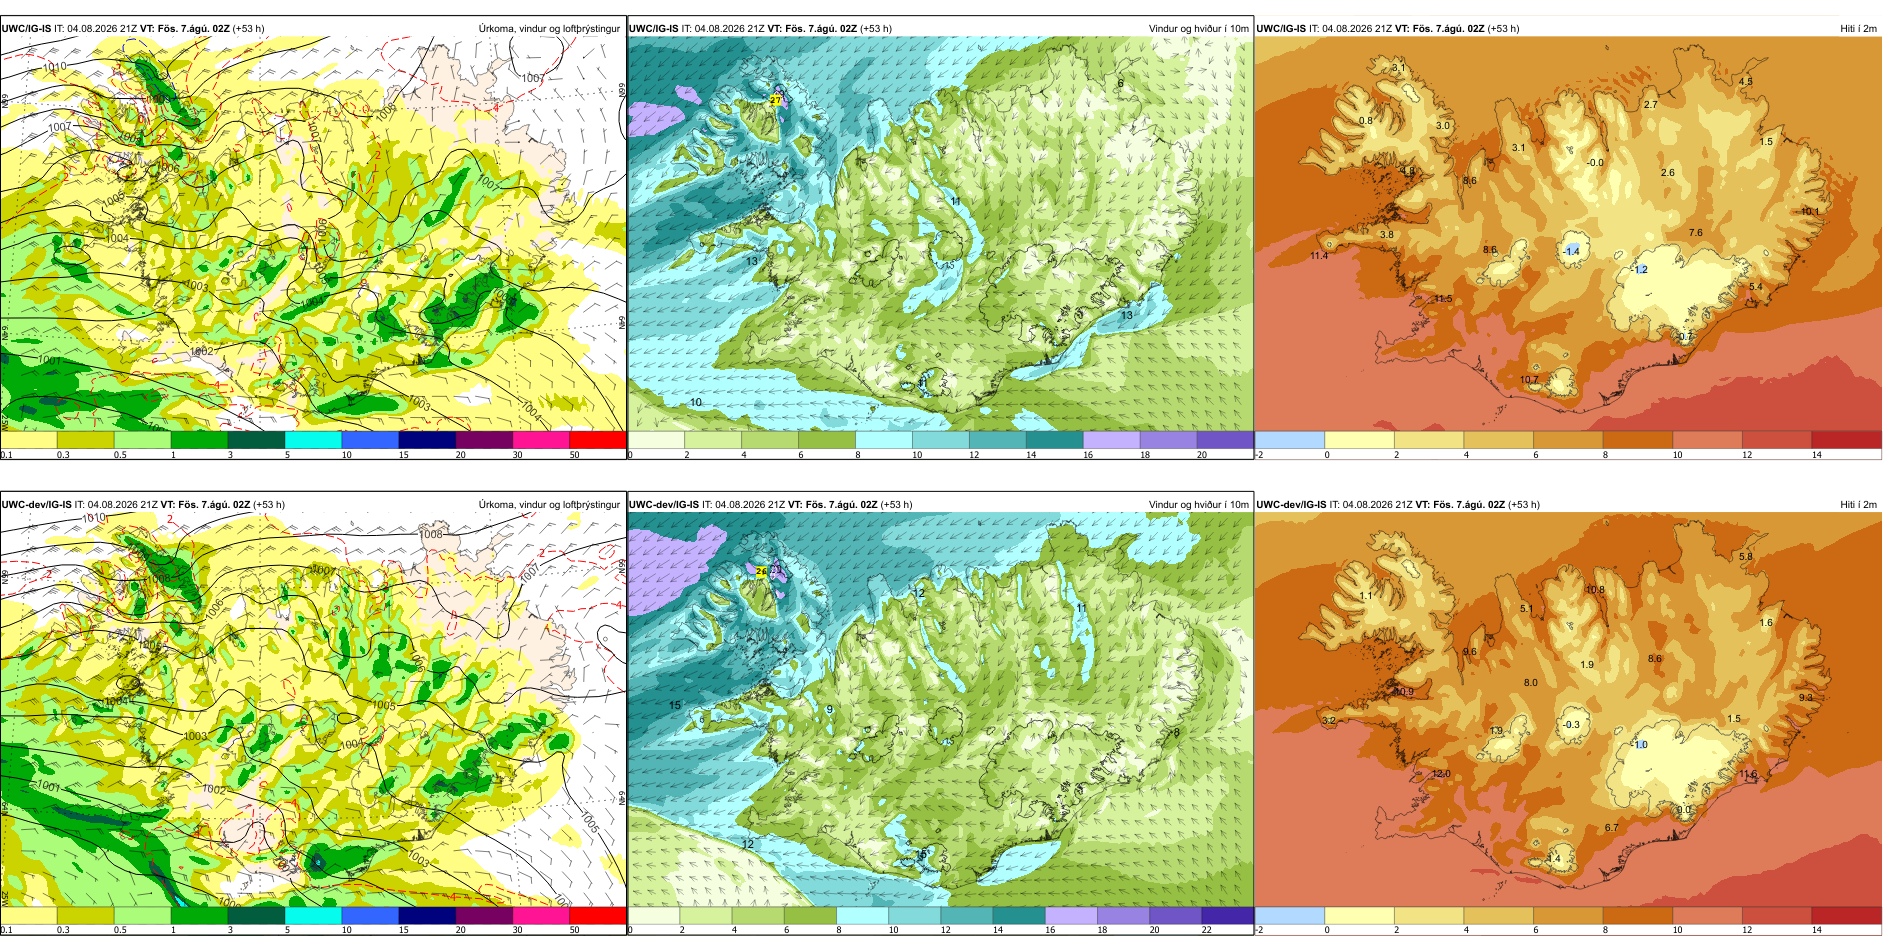Open the bottom UWC-dev wind and gusts map
Image resolution: width=1900 pixels, height=950 pixels.
[x=940, y=714]
